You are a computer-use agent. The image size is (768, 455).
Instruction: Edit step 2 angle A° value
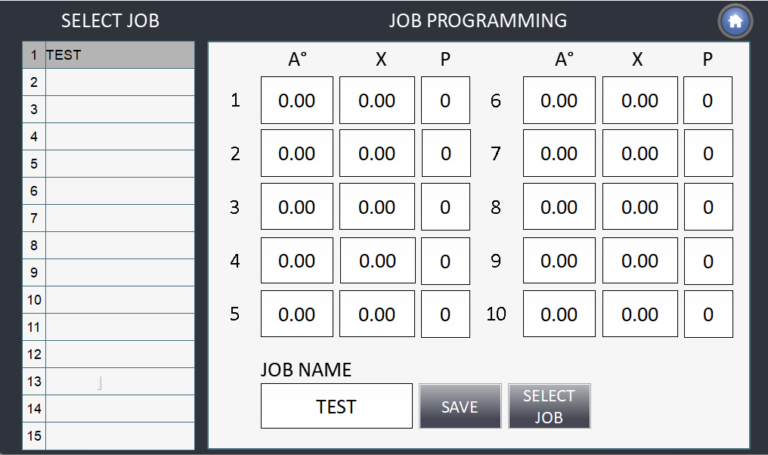297,153
